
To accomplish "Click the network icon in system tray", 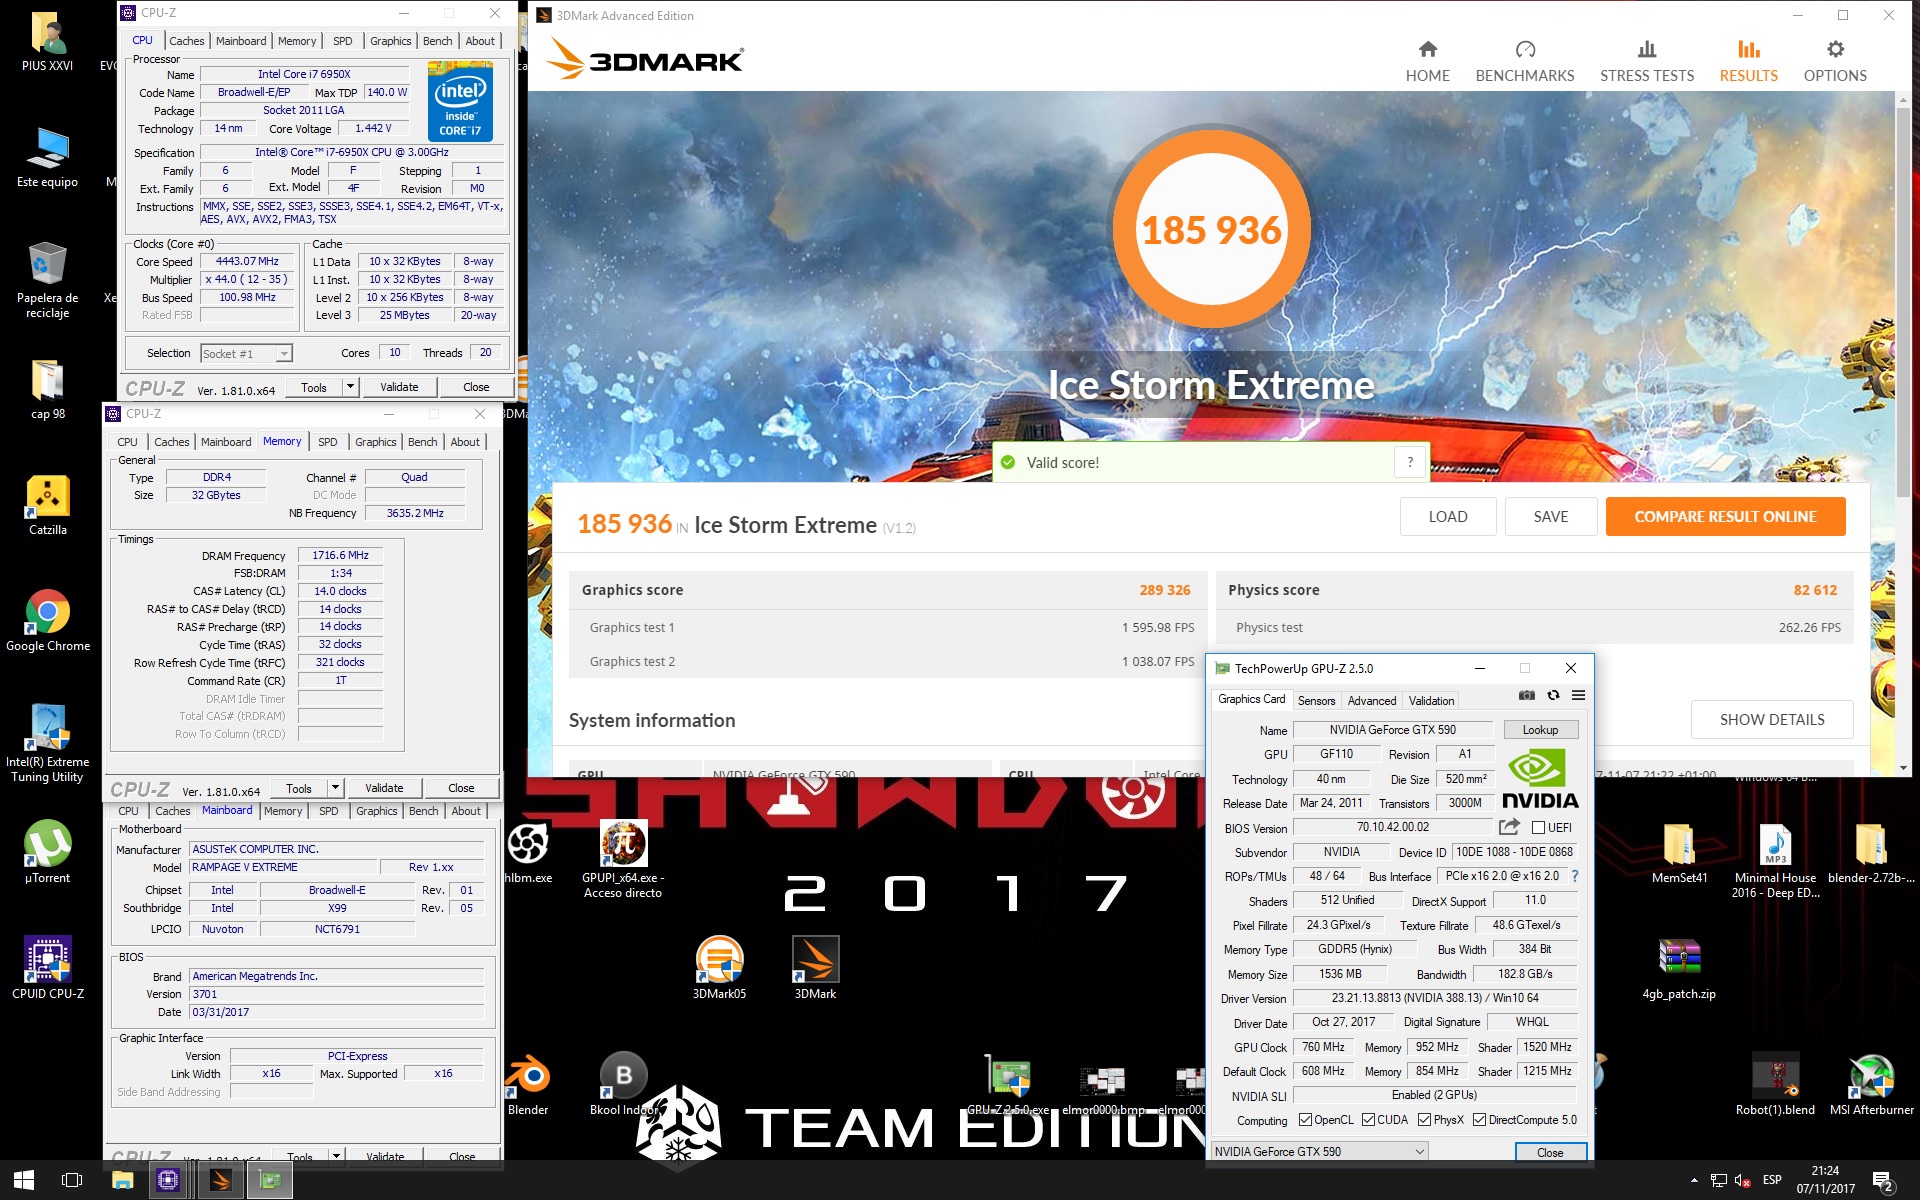I will click(x=1718, y=1181).
